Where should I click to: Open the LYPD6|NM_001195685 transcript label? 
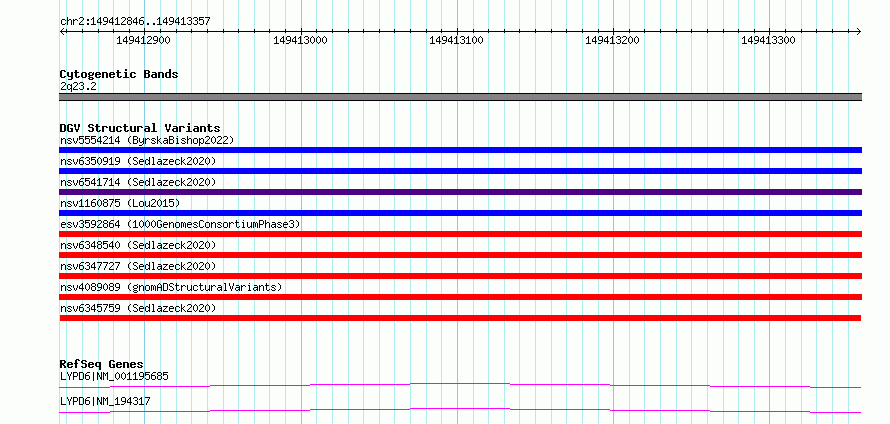point(114,376)
